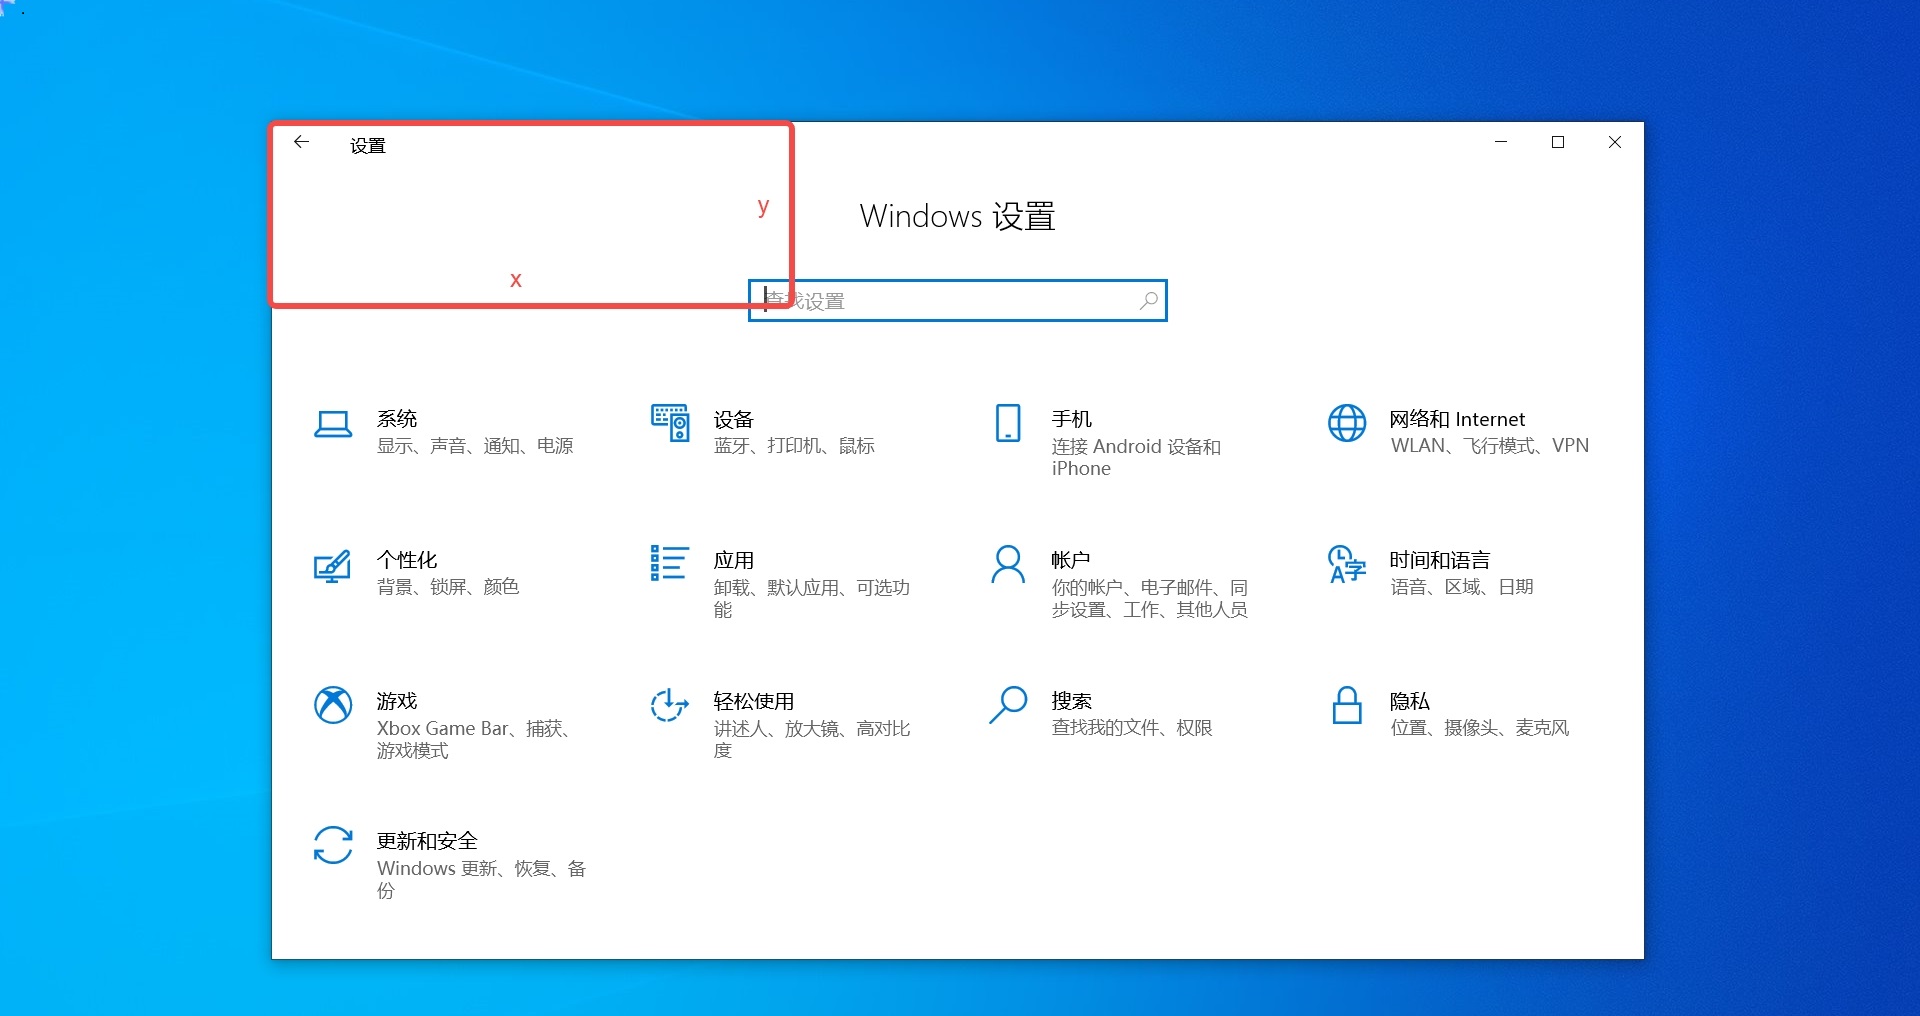Image resolution: width=1920 pixels, height=1016 pixels.
Task: Click the System (系统) laptop icon
Action: pyautogui.click(x=333, y=424)
